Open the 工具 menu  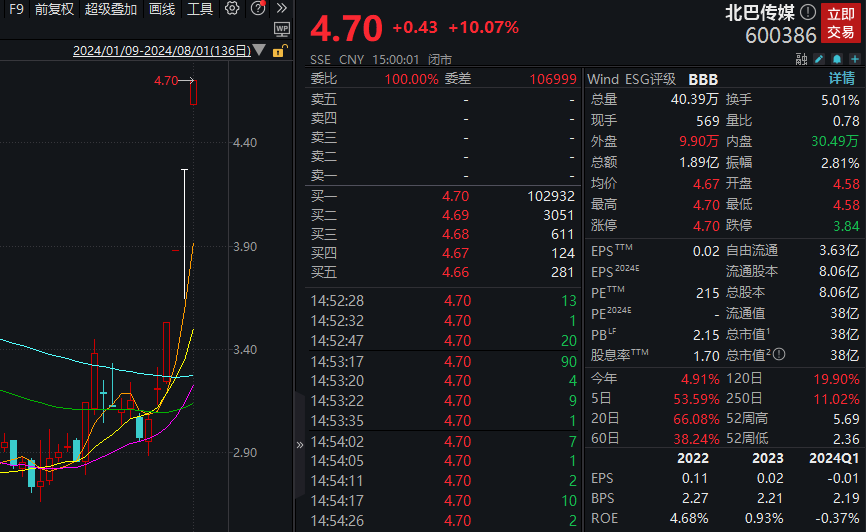(x=200, y=9)
